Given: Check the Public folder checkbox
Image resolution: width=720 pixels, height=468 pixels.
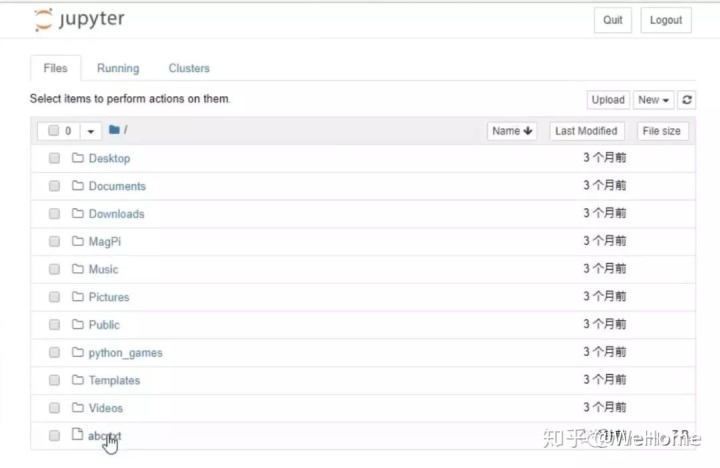Looking at the screenshot, I should [x=54, y=325].
